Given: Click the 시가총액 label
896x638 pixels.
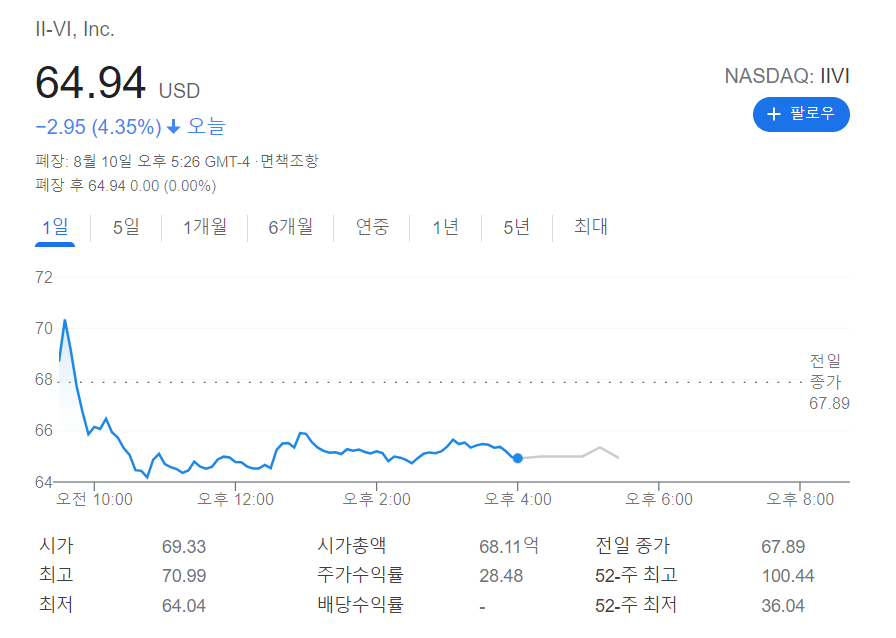Looking at the screenshot, I should point(351,545).
